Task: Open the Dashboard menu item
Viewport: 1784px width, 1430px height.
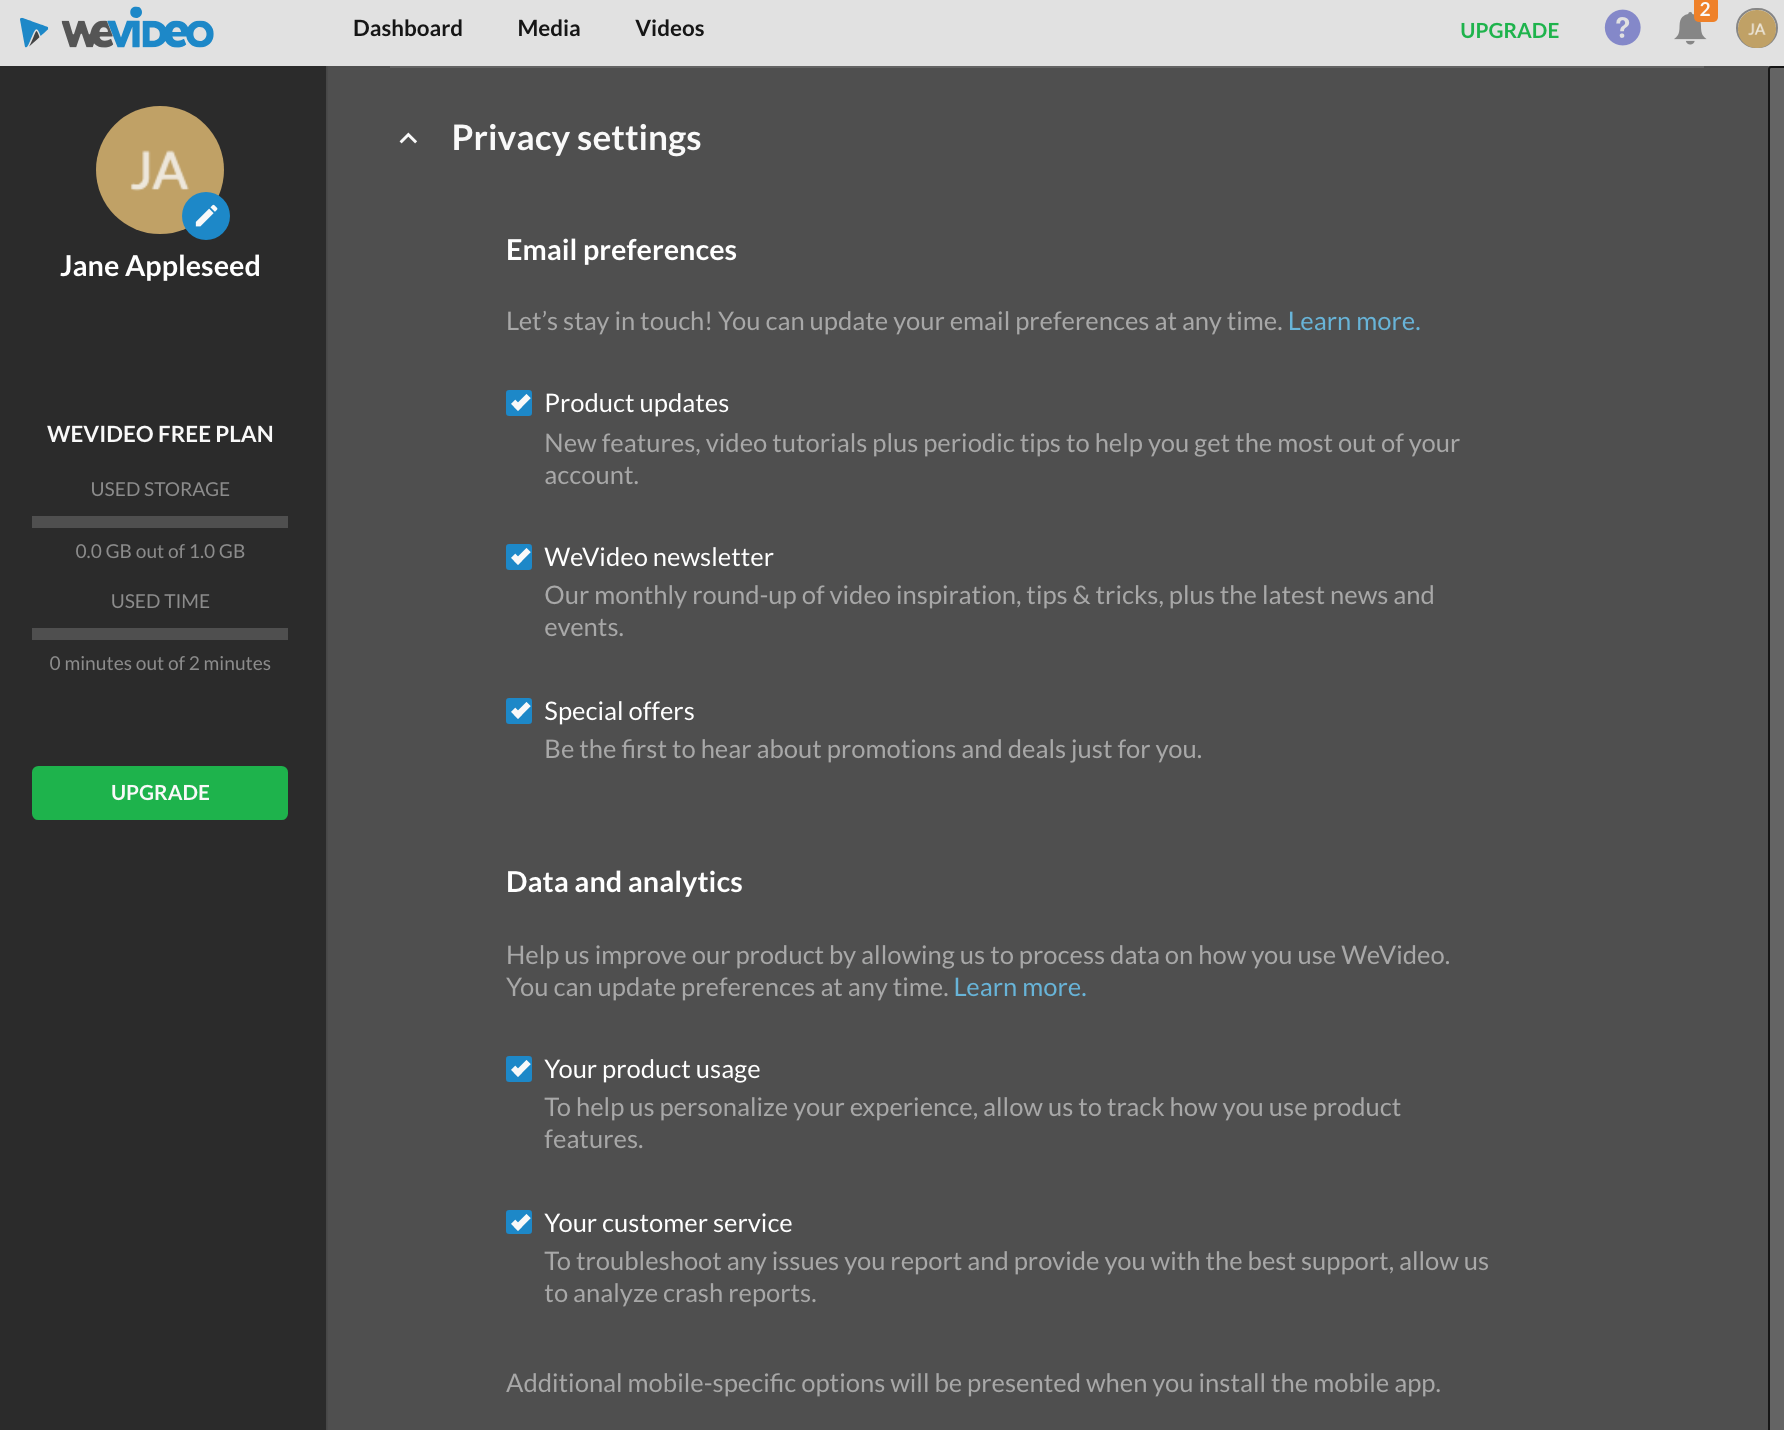Action: (x=407, y=29)
